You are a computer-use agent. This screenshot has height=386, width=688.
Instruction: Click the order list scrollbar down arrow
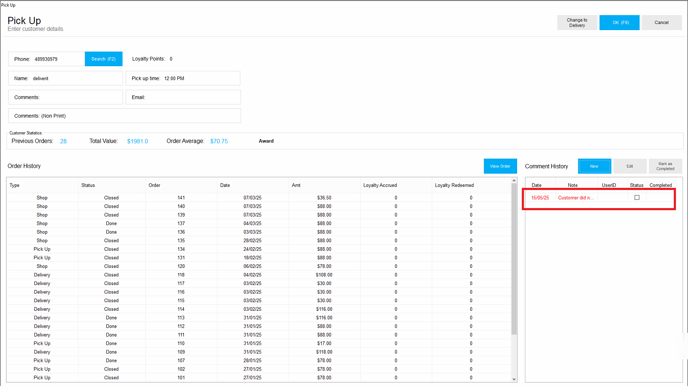click(x=514, y=379)
